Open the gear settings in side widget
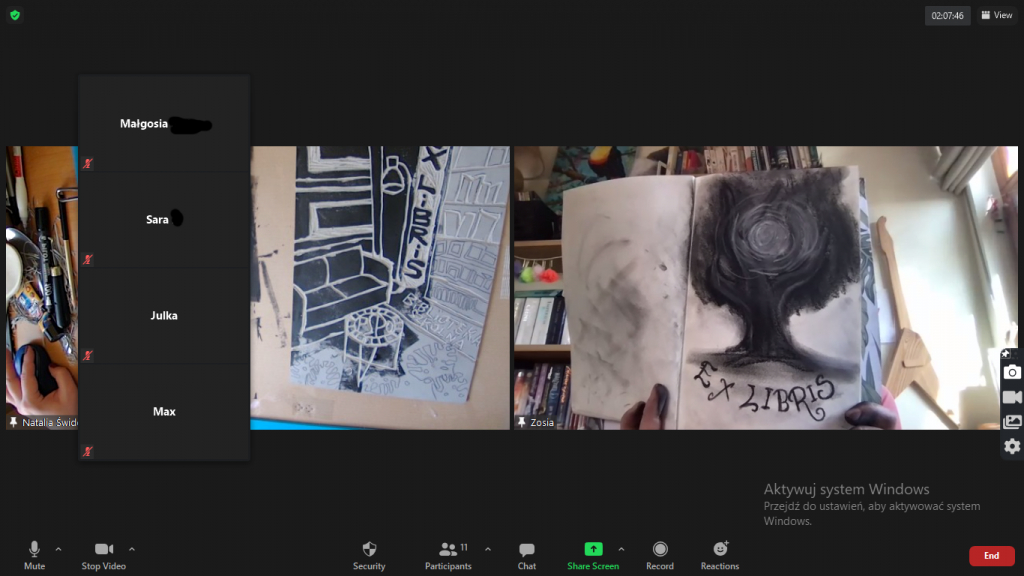Screen dimensions: 1024x576 tap(1012, 446)
